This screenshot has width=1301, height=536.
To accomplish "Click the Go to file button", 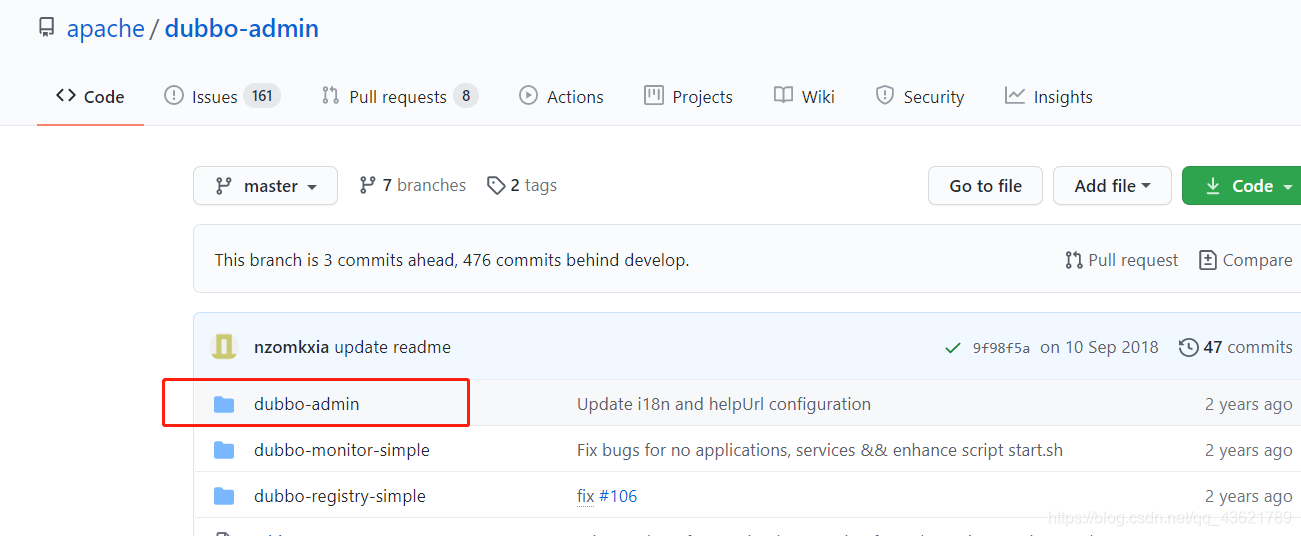I will coord(985,186).
